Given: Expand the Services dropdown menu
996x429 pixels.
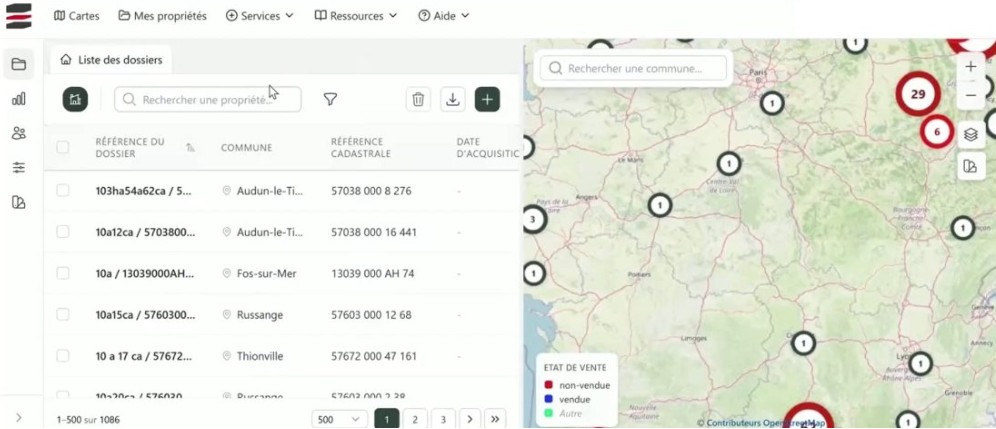Looking at the screenshot, I should pos(259,16).
